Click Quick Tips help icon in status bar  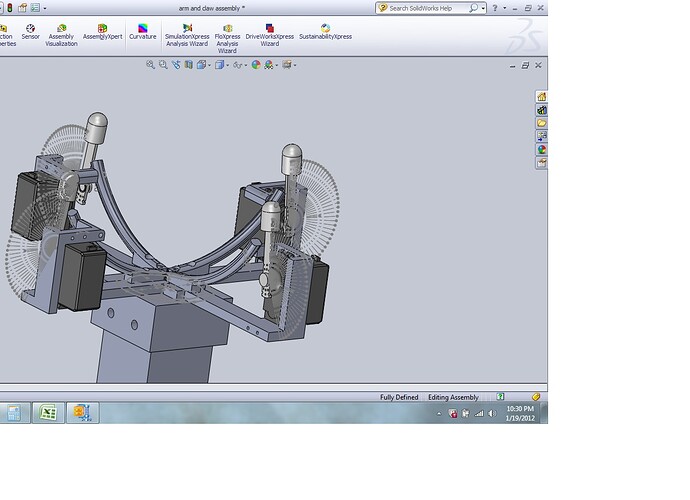tap(500, 397)
